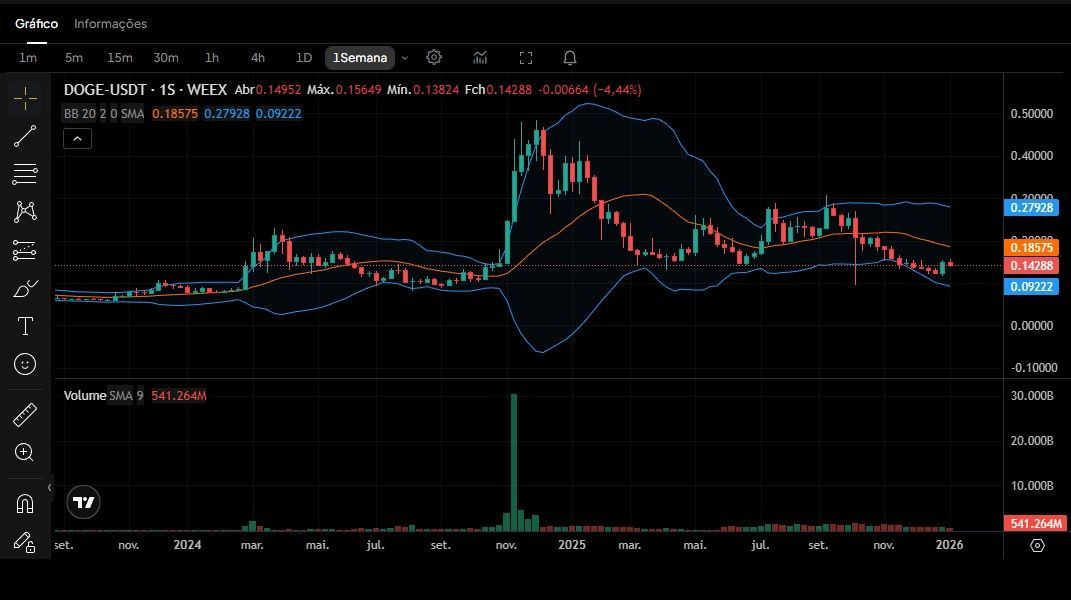Open chart settings gear in top toolbar
1071x600 pixels.
(x=434, y=58)
